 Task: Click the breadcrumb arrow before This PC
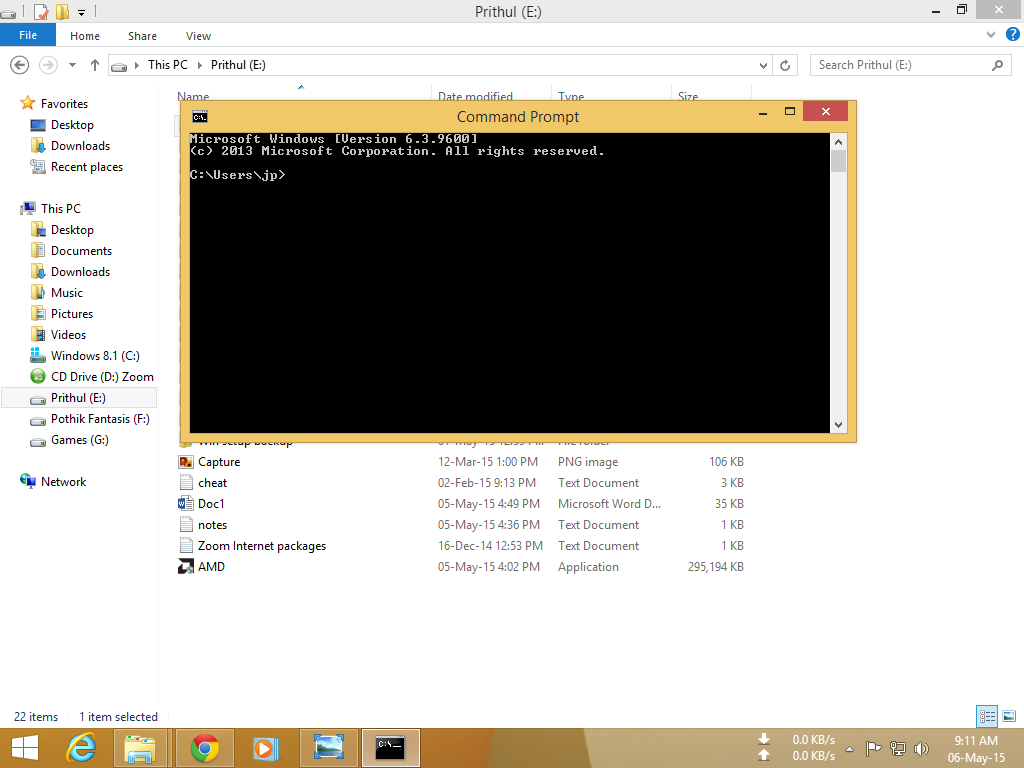(136, 65)
